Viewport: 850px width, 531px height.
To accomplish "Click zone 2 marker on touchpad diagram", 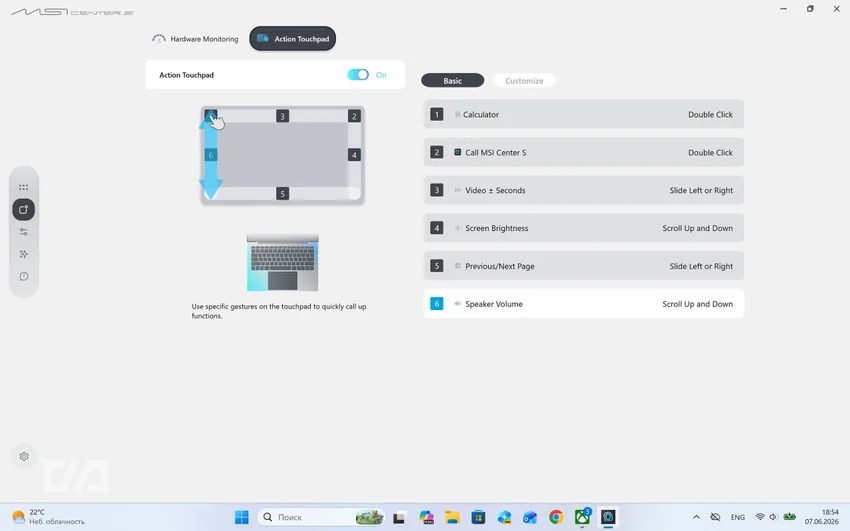I will point(354,116).
